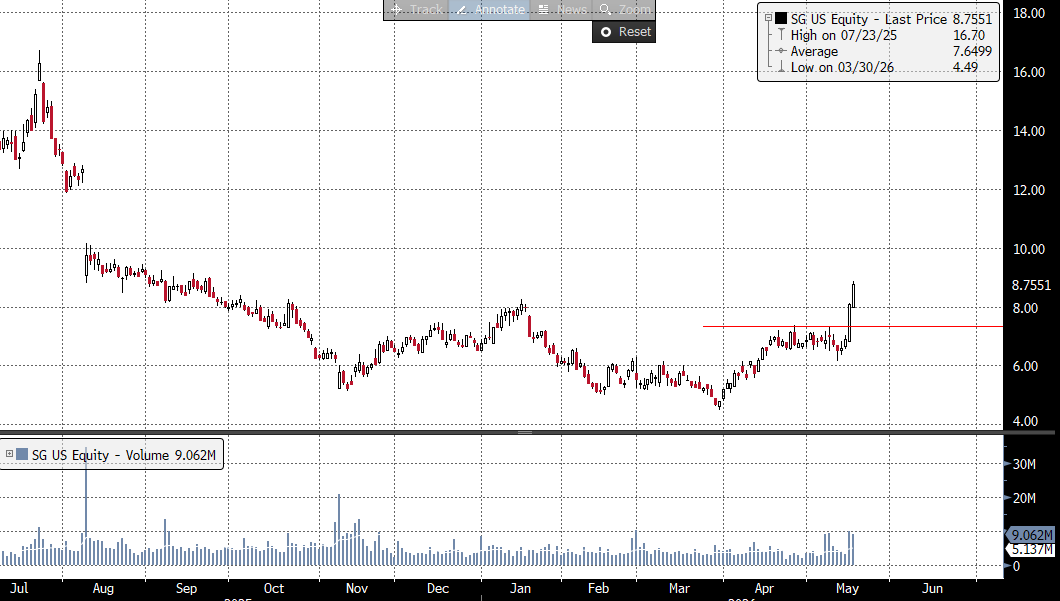Click the pane divider between price and volume
1060x601 pixels.
tap(525, 432)
